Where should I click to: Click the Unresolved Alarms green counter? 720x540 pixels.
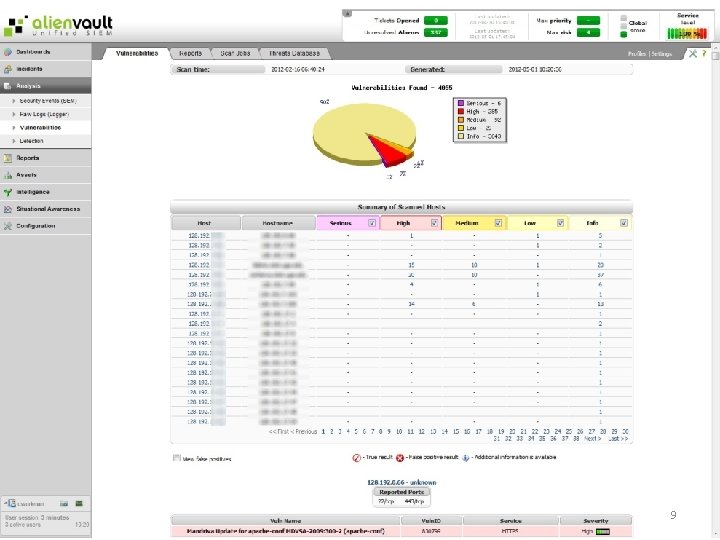tap(436, 33)
